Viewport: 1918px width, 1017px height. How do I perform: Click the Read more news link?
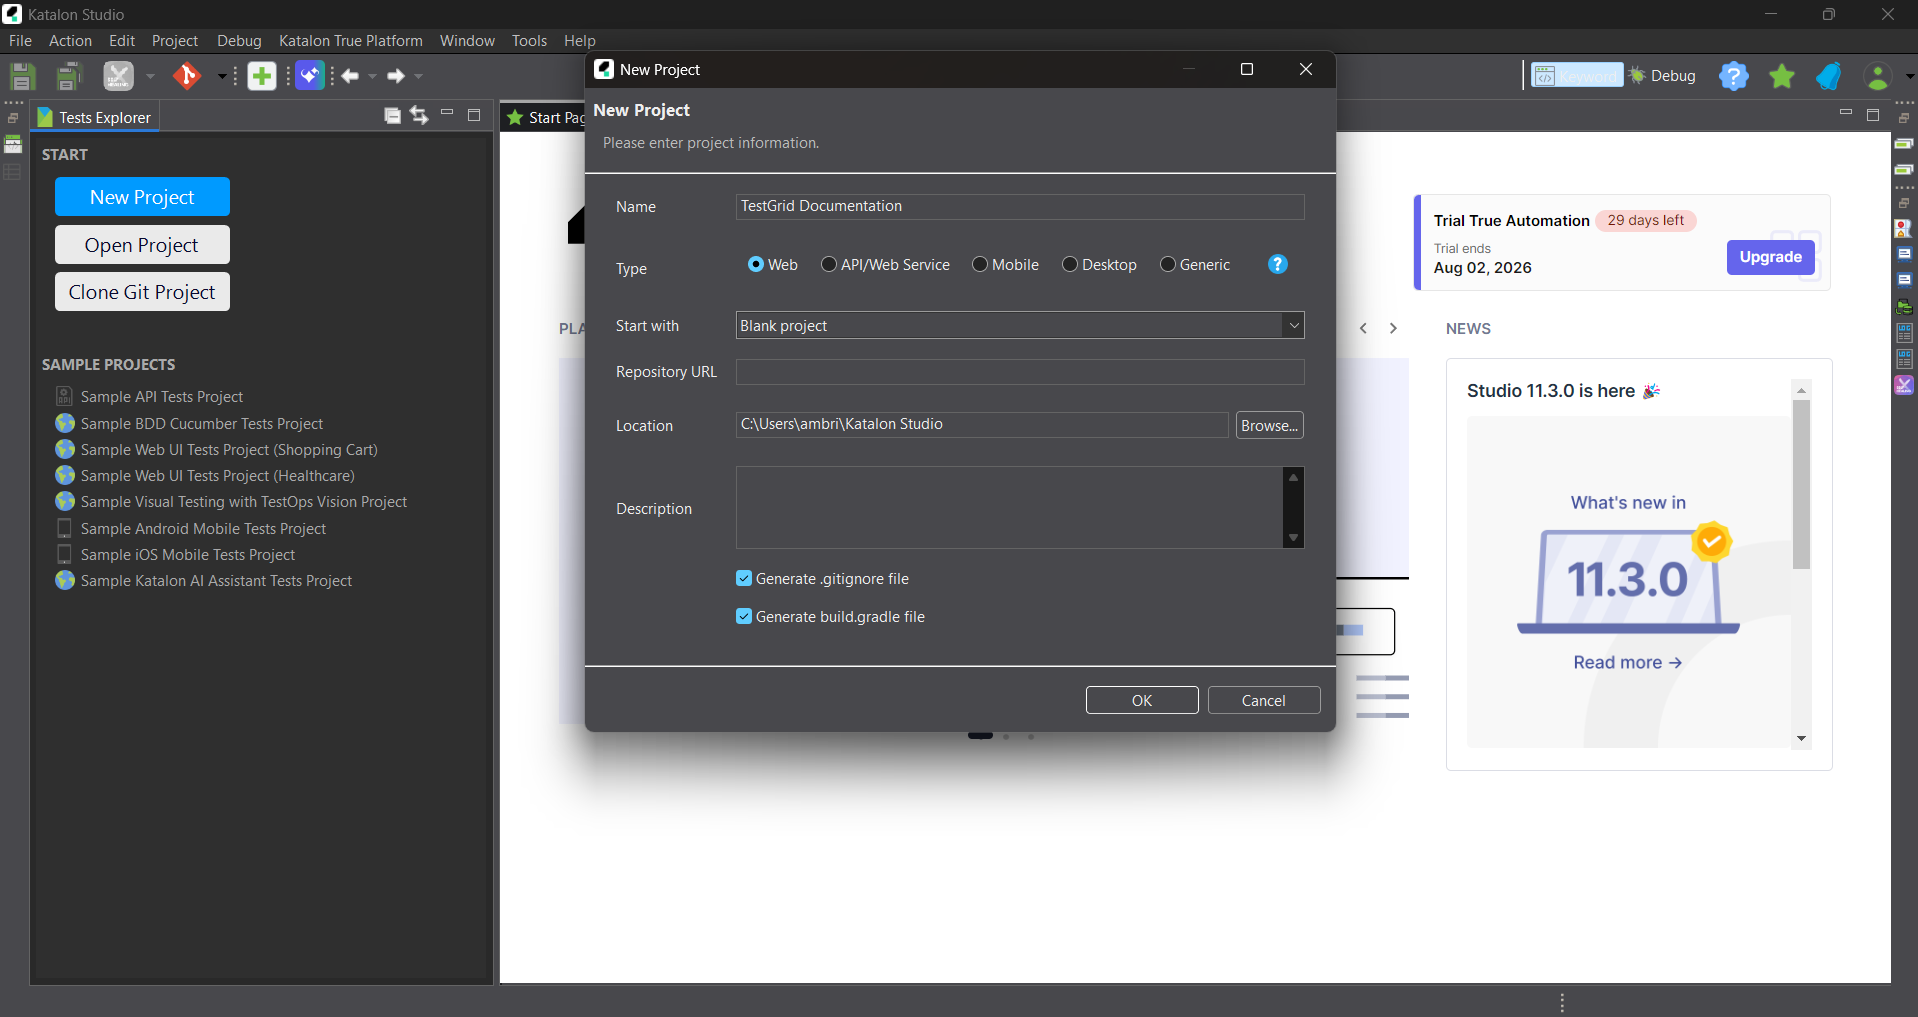pos(1628,662)
